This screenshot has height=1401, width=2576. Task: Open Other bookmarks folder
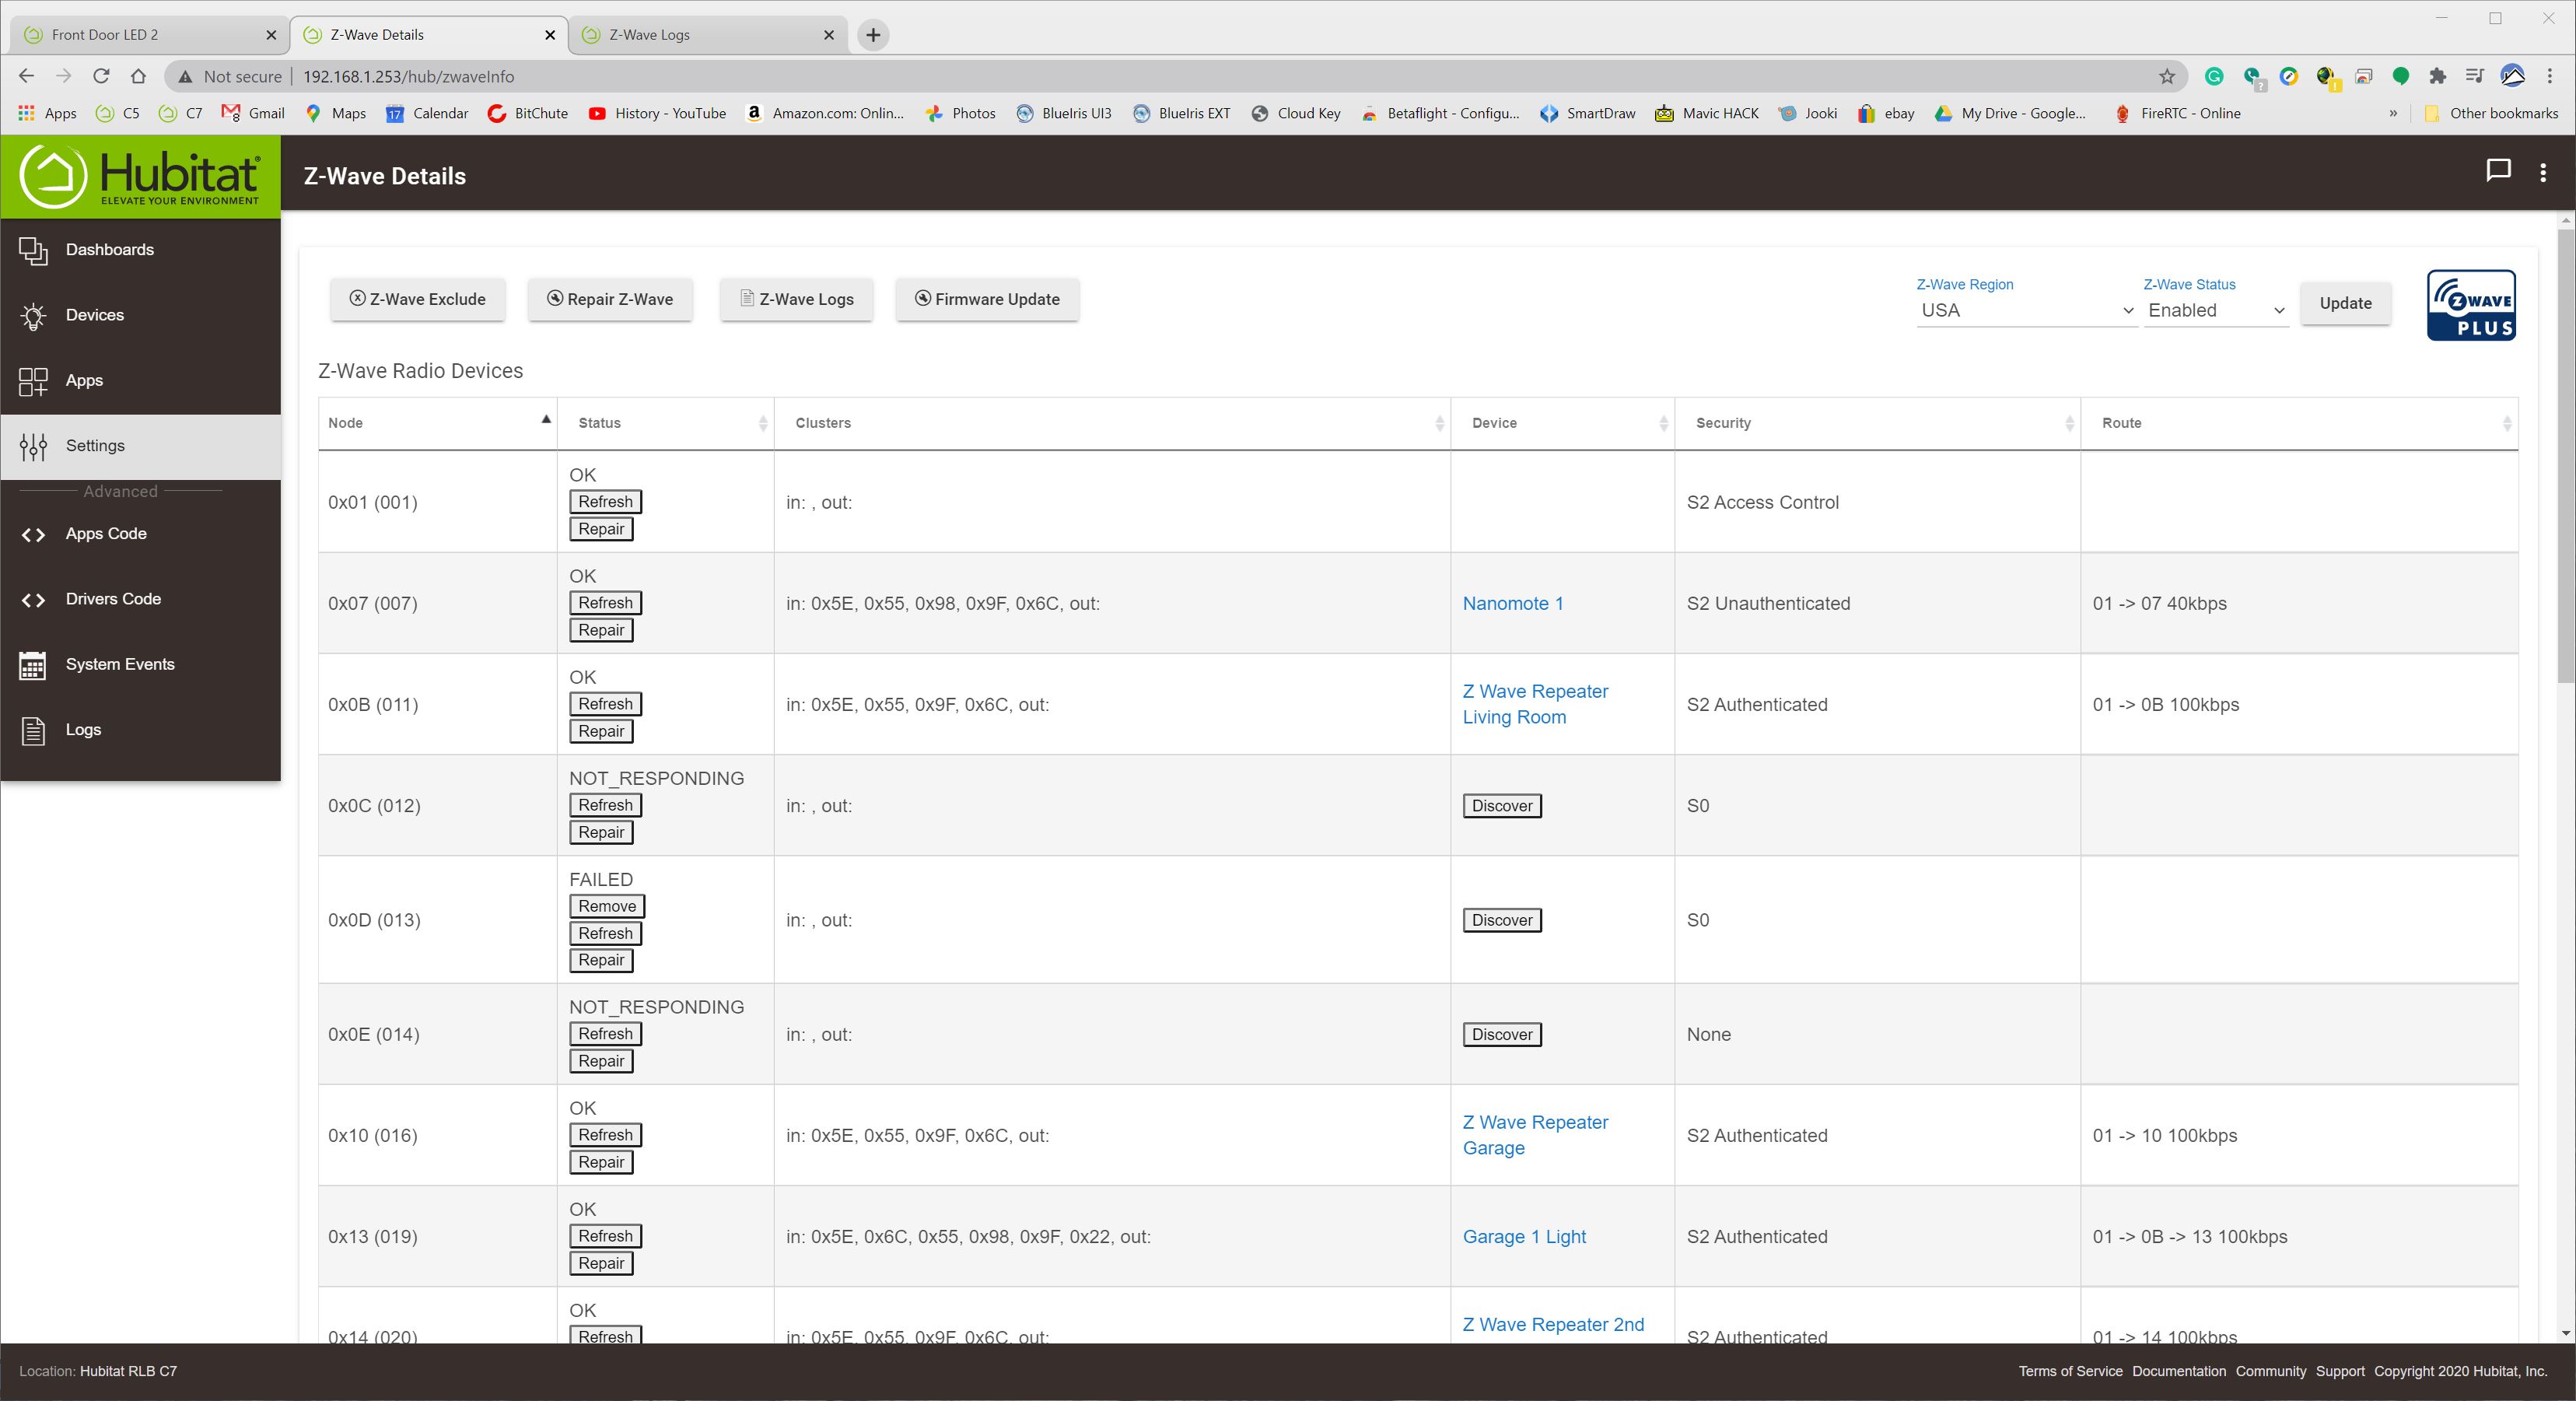[2491, 114]
